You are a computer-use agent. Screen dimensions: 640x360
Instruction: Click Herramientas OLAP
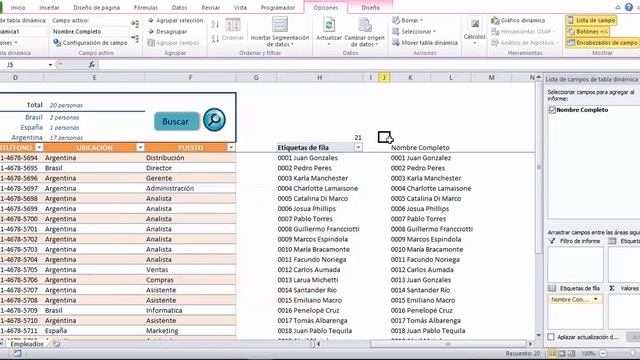[522, 31]
